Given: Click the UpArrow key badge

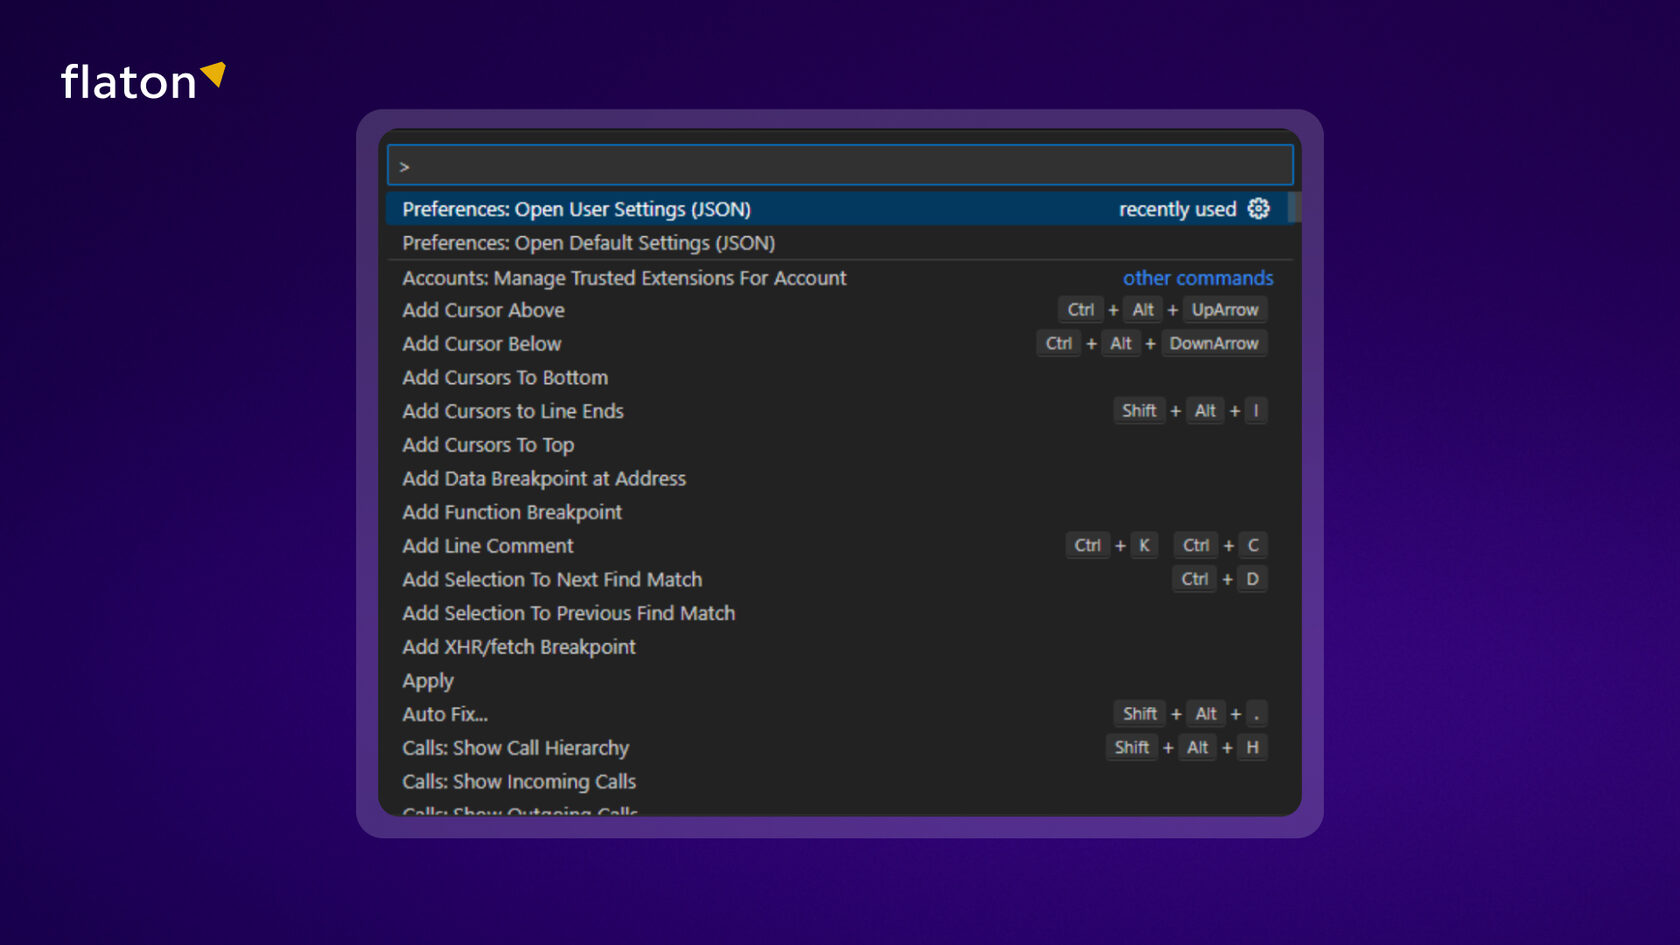Looking at the screenshot, I should click(x=1224, y=310).
